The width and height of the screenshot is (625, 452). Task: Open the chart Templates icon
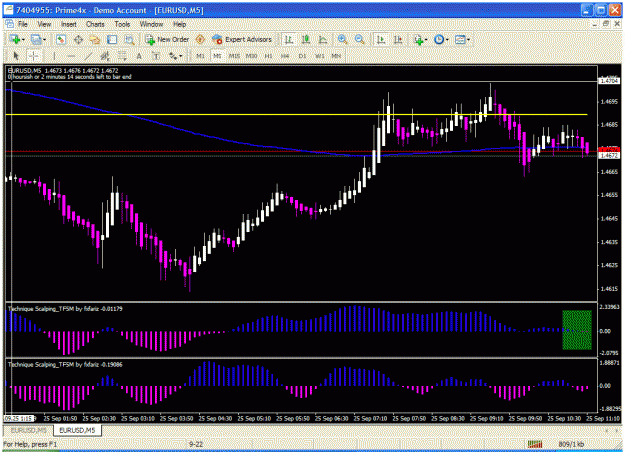click(460, 39)
